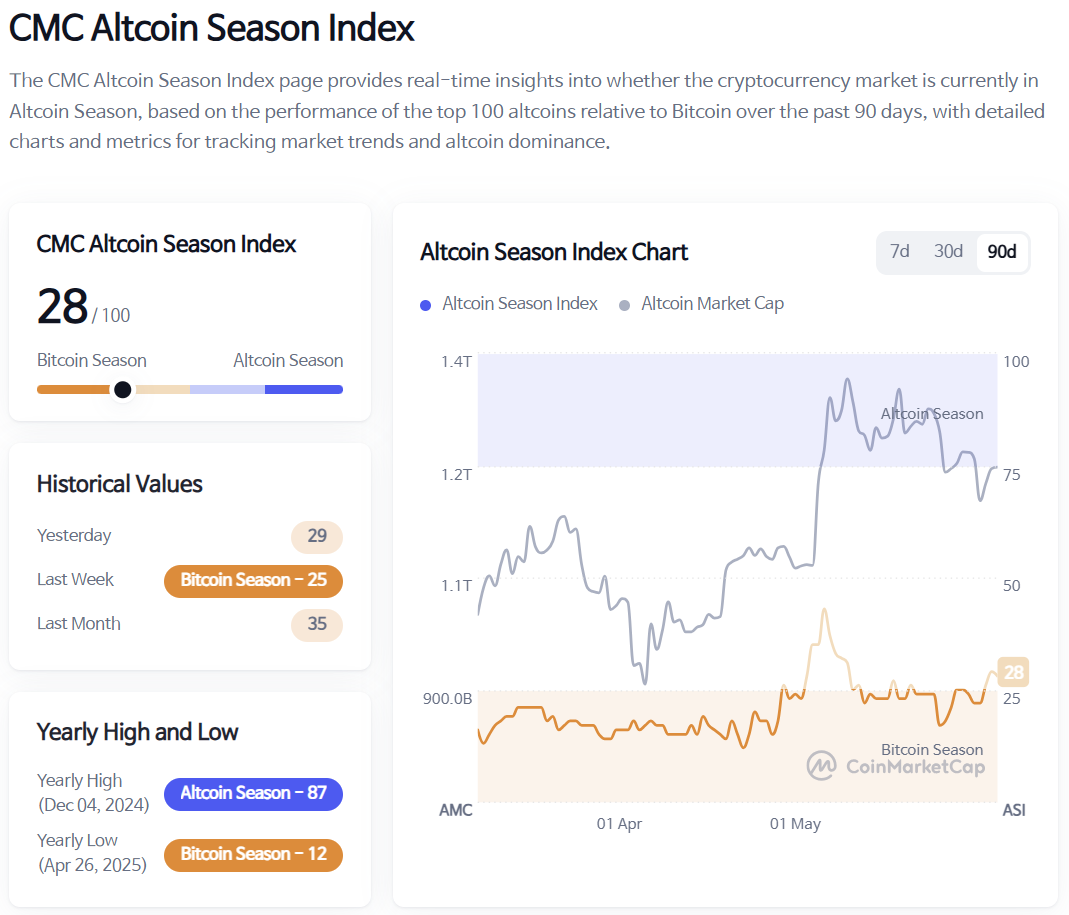This screenshot has width=1069, height=915.
Task: Toggle Altcoin Season Index legend dot
Action: [426, 304]
